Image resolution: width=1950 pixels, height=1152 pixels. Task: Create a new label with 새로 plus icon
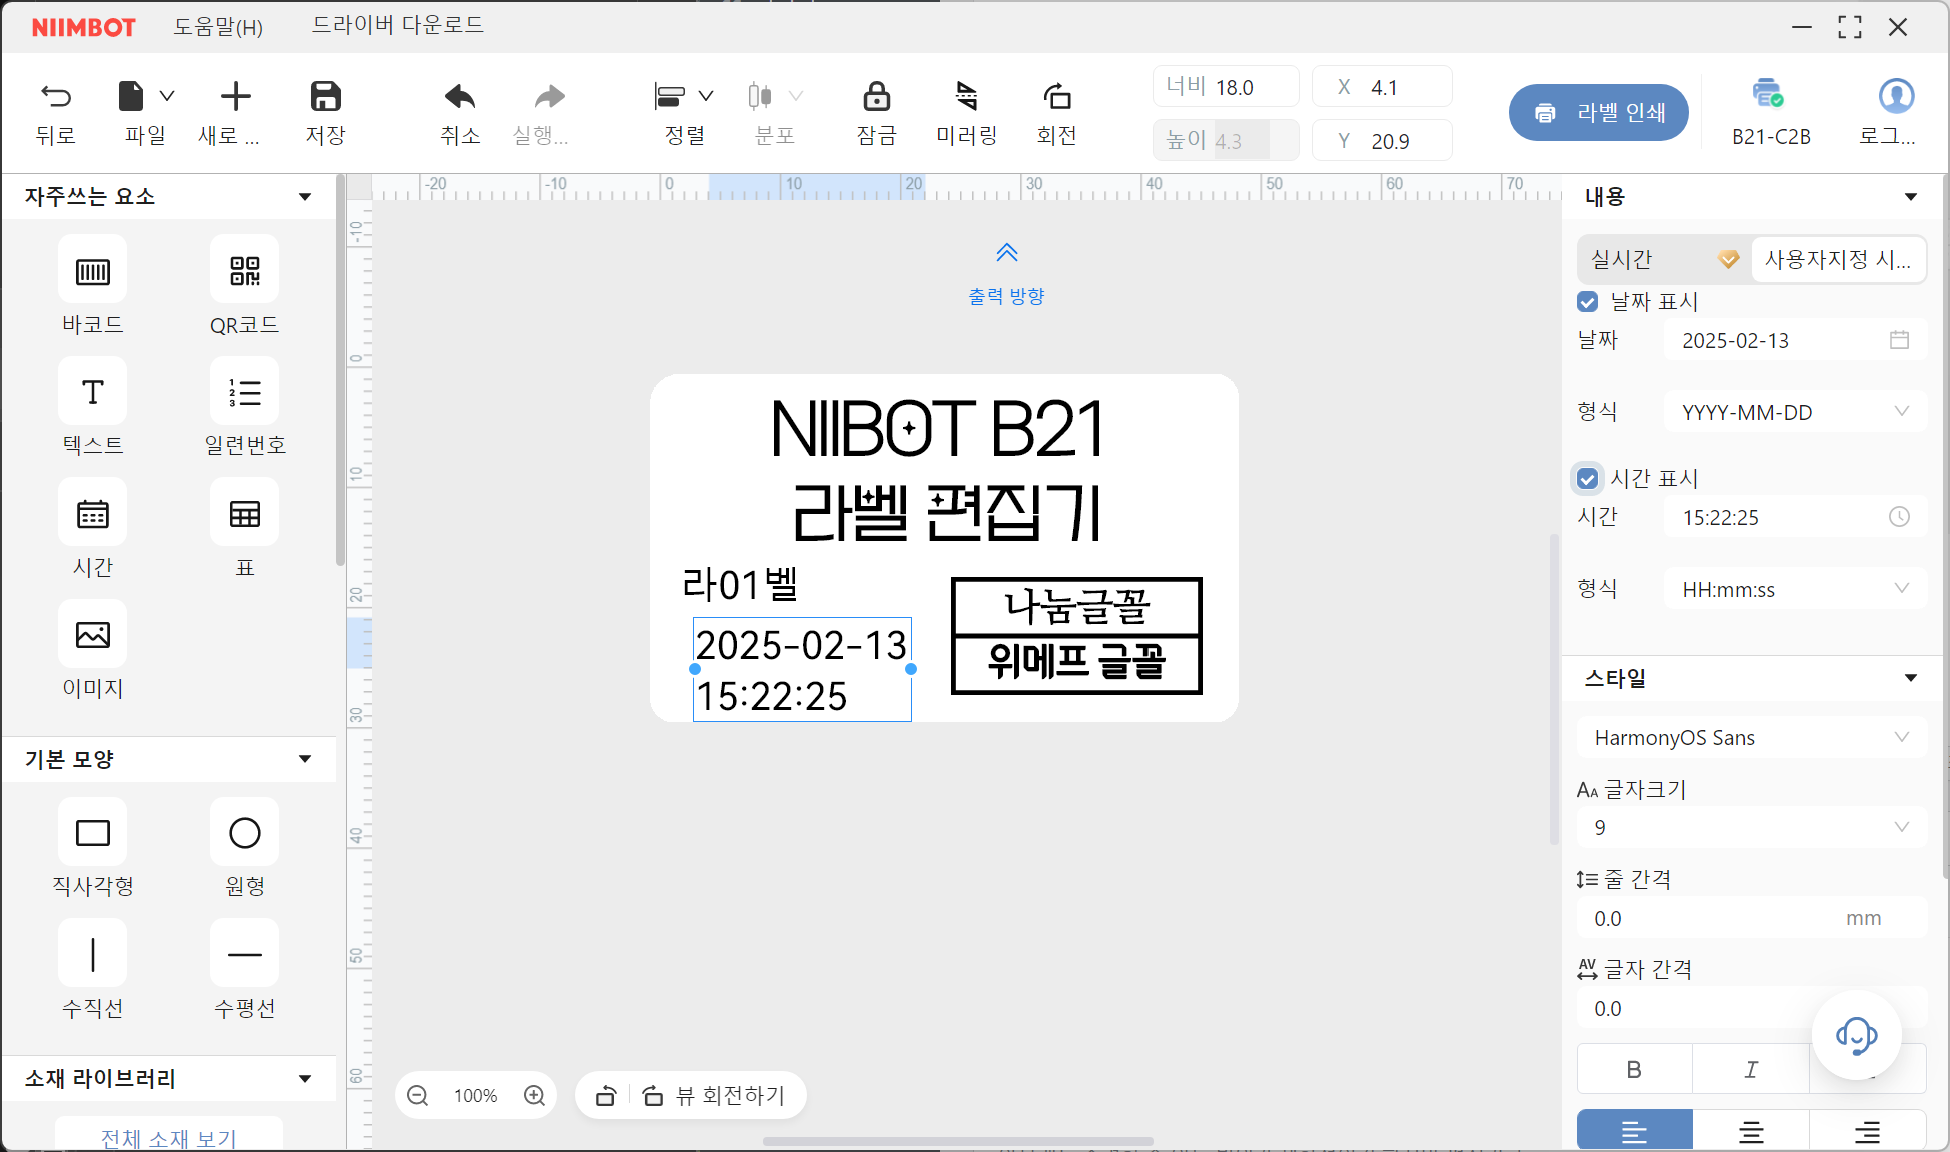pos(235,96)
